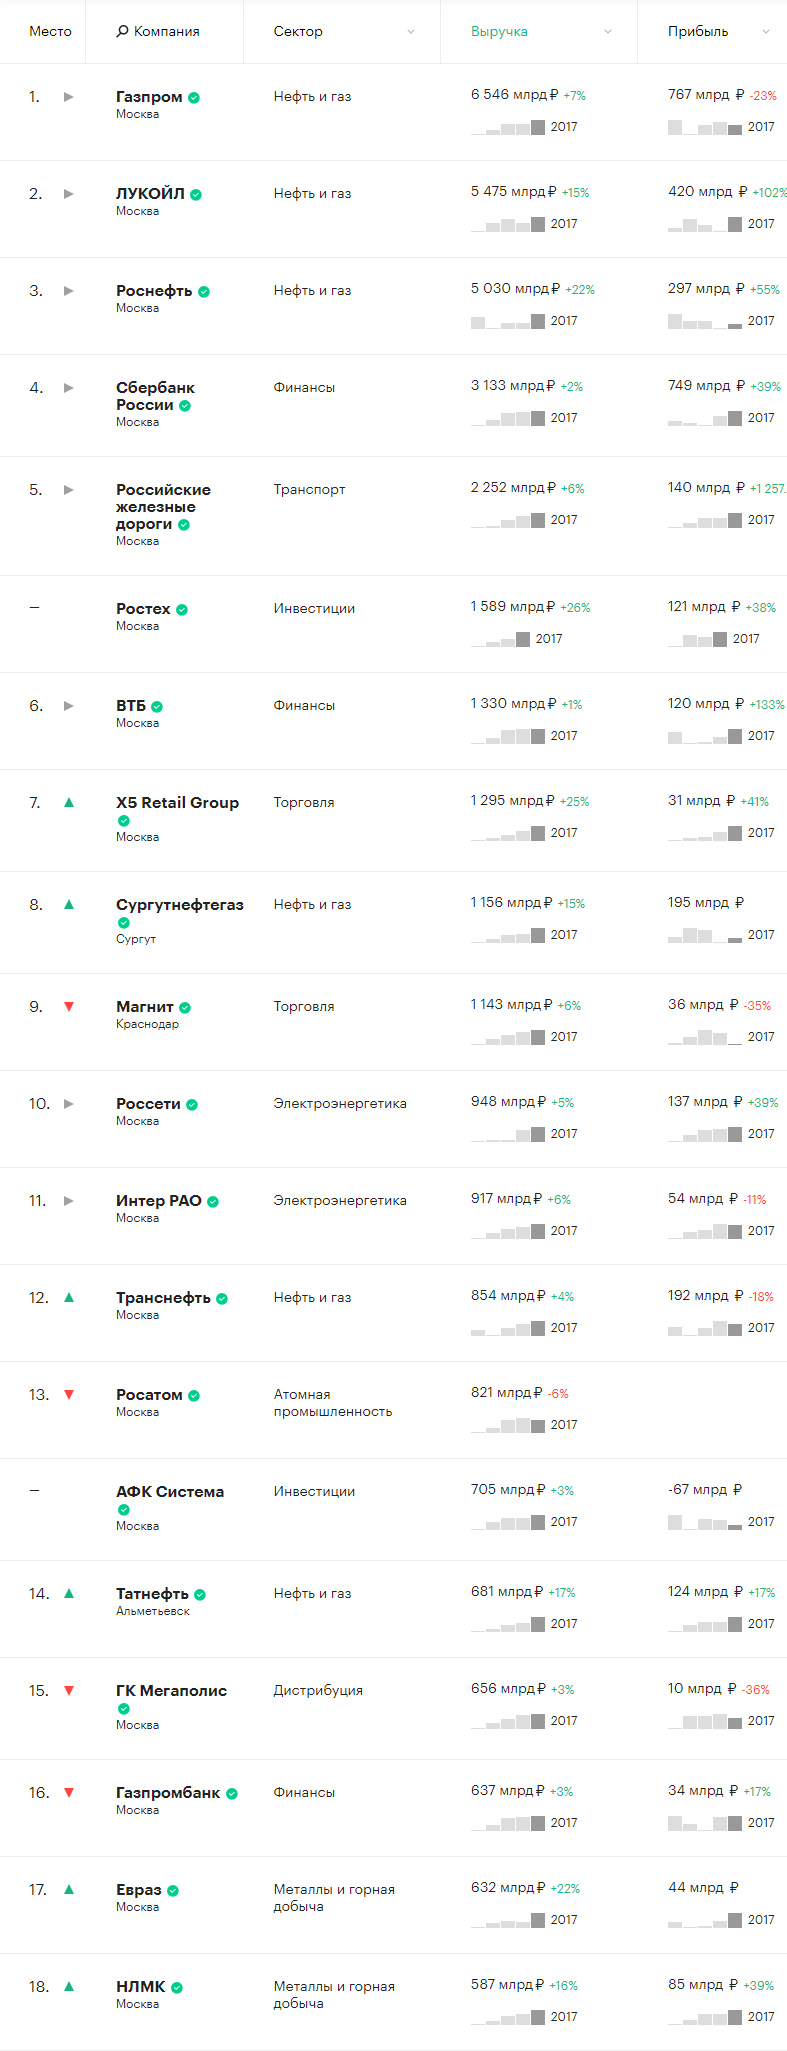The height and width of the screenshot is (2051, 787).
Task: Click the red down arrow beside Росатом
Action: (69, 1395)
